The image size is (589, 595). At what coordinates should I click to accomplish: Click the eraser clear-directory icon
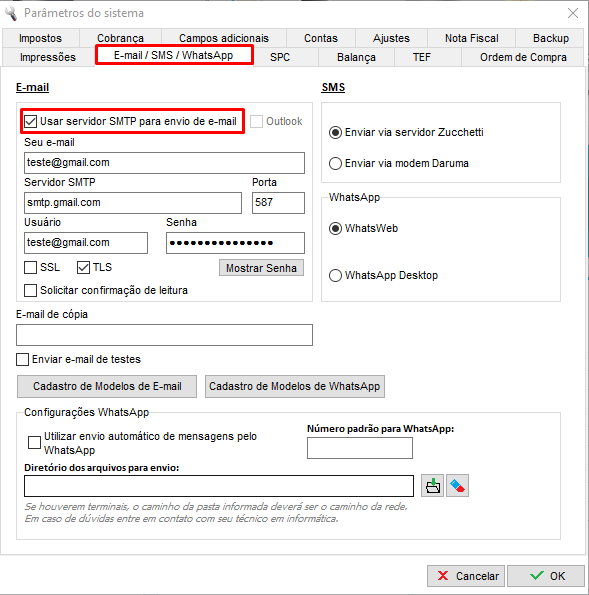coord(457,486)
